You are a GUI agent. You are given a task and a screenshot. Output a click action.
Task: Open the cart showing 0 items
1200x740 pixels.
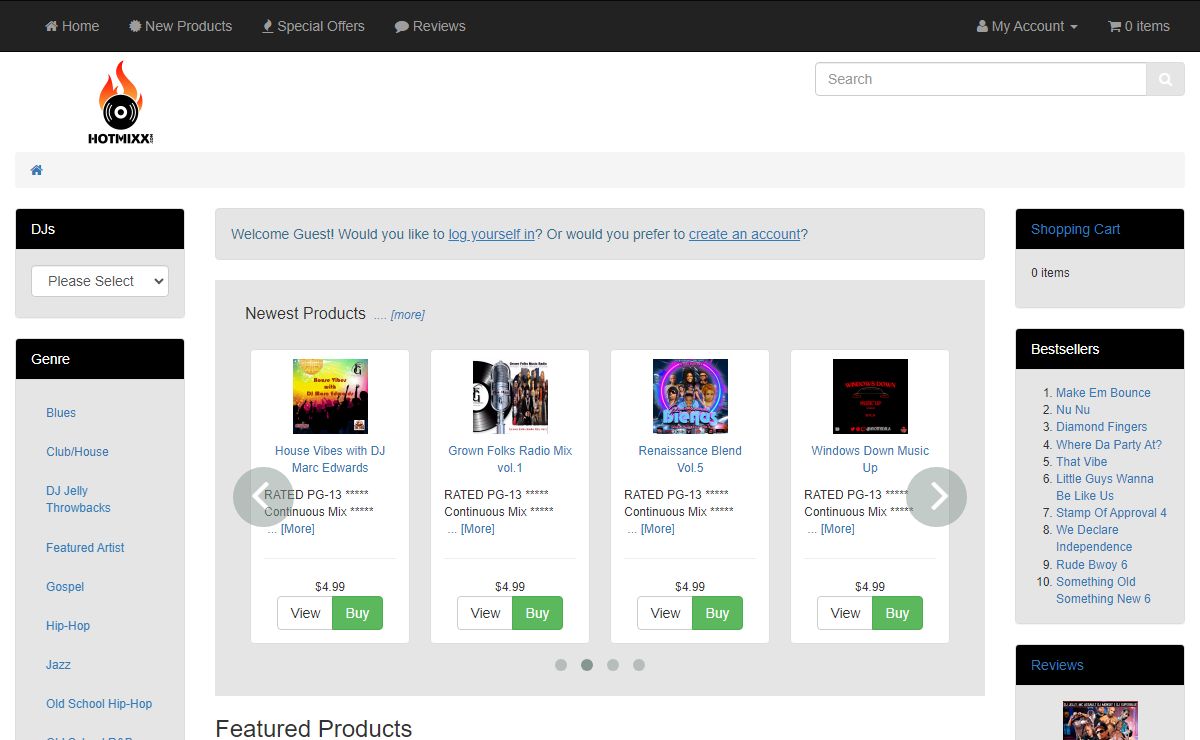pyautogui.click(x=1138, y=26)
